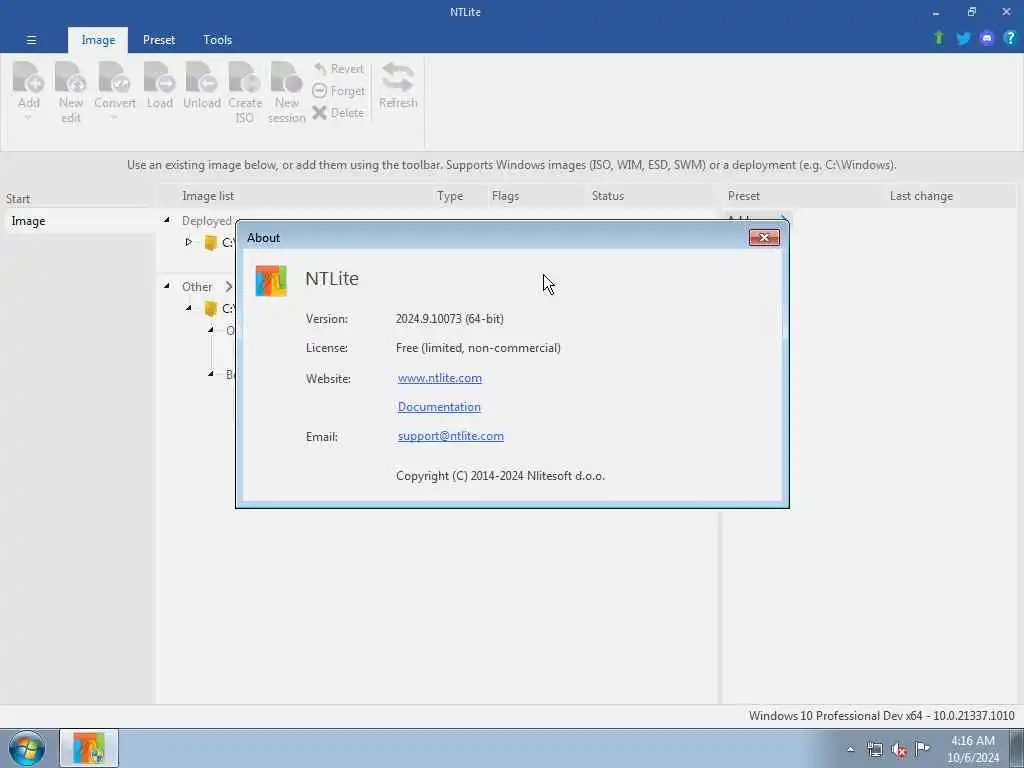Click the NTLite taskbar button
This screenshot has width=1024, height=768.
[89, 748]
